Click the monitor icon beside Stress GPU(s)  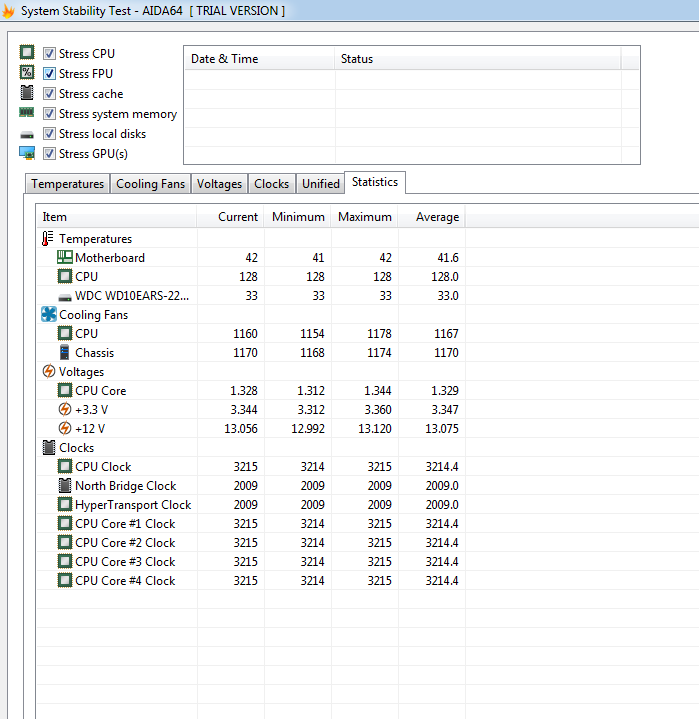coord(27,153)
